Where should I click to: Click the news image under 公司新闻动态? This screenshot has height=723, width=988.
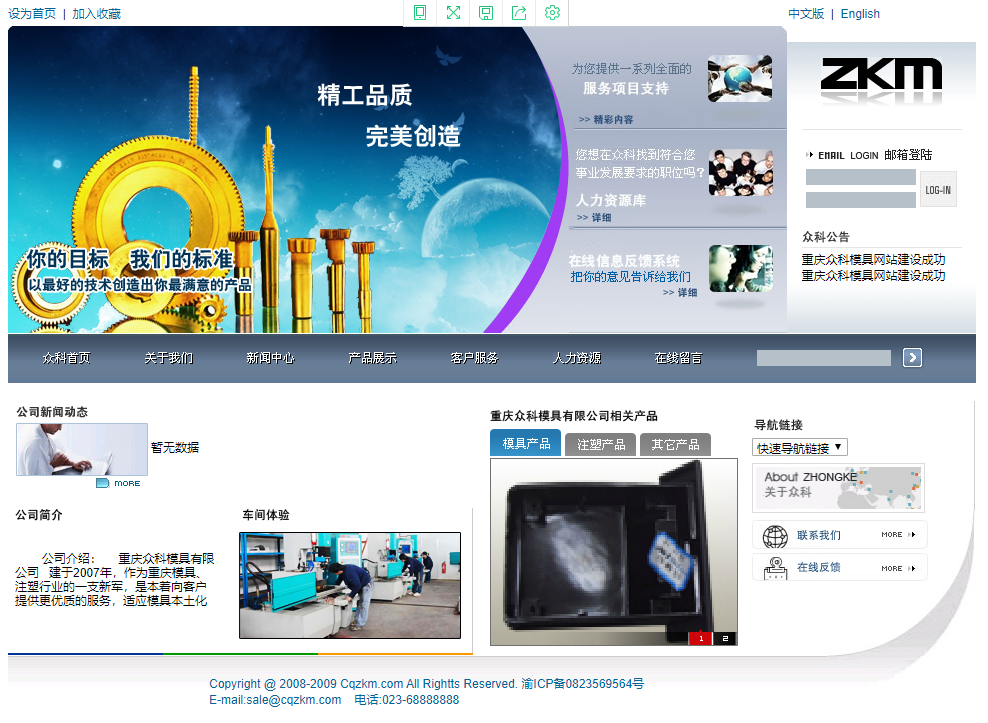[82, 449]
